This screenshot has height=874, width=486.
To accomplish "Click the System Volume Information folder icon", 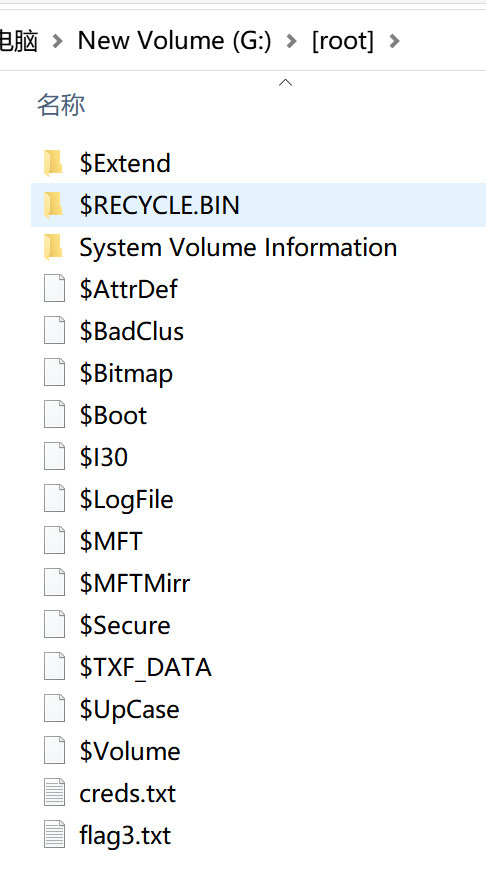I will click(x=54, y=247).
